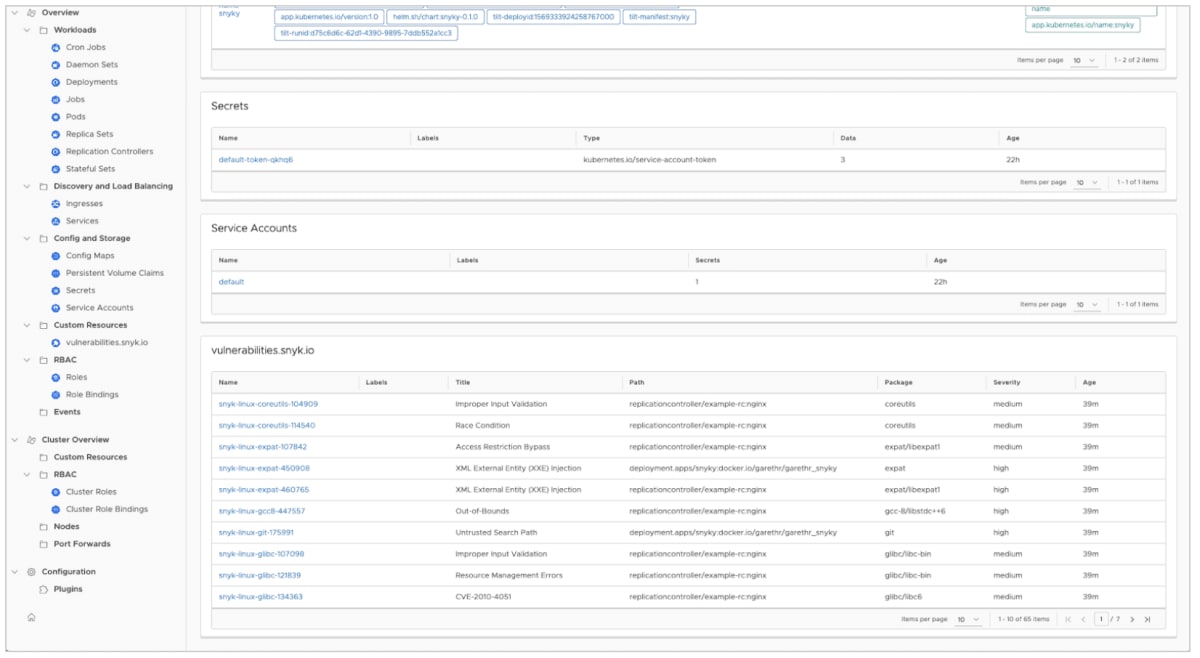This screenshot has height=658, width=1200.
Task: Click the Out-of-Bounds title cell
Action: click(x=484, y=511)
